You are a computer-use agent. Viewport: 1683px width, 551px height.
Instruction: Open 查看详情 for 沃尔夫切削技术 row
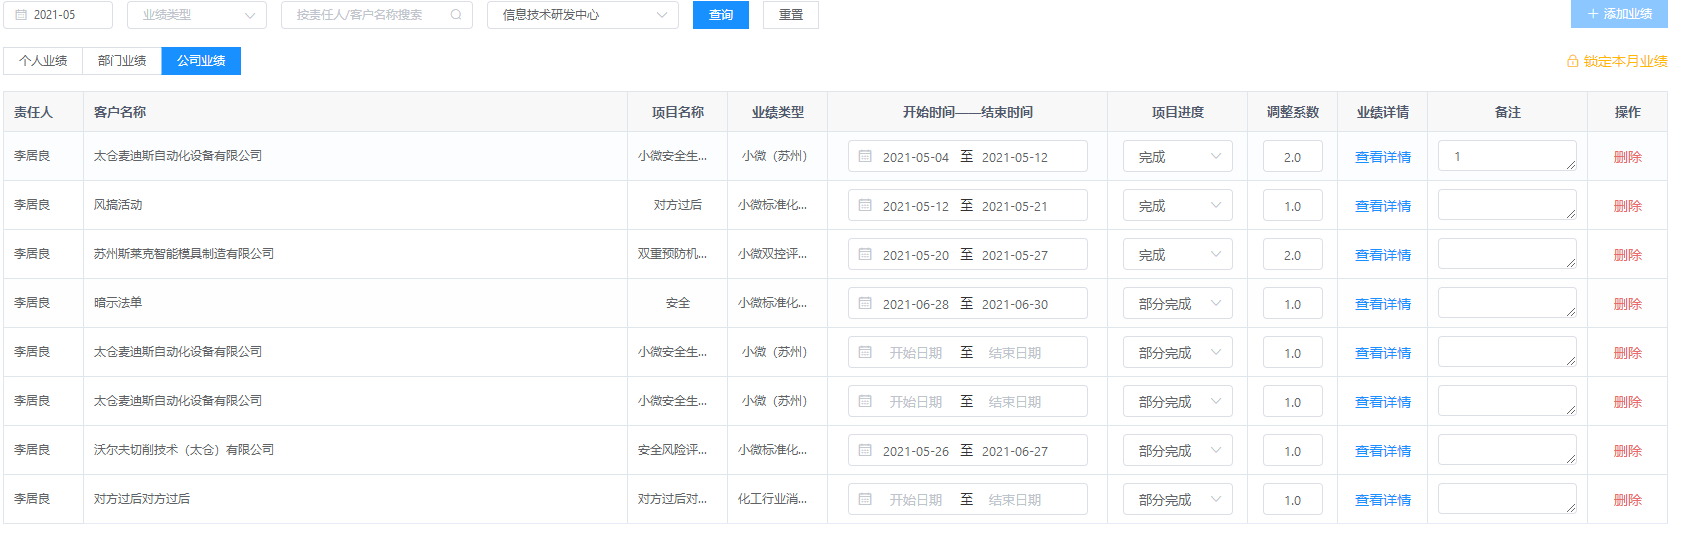(1383, 451)
